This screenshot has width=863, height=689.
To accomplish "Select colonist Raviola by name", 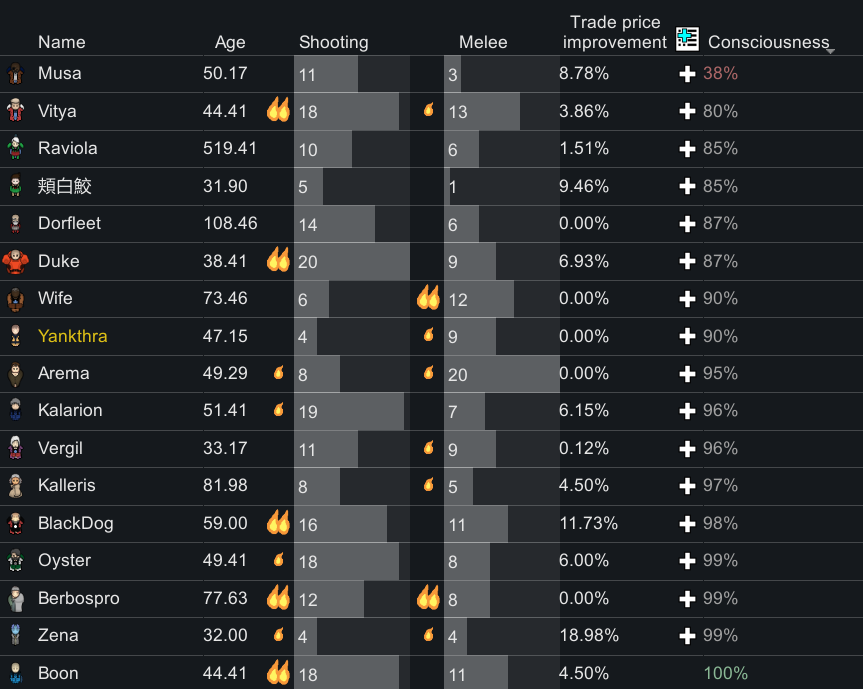I will coord(68,148).
